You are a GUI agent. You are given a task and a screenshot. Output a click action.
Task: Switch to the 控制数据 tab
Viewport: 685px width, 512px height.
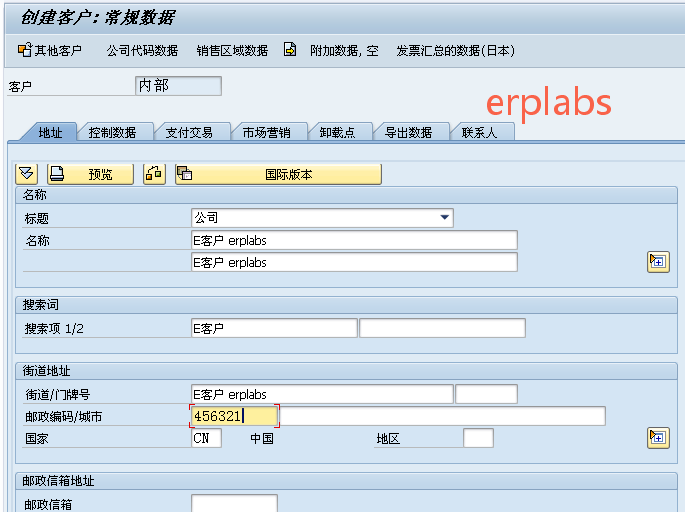[112, 132]
